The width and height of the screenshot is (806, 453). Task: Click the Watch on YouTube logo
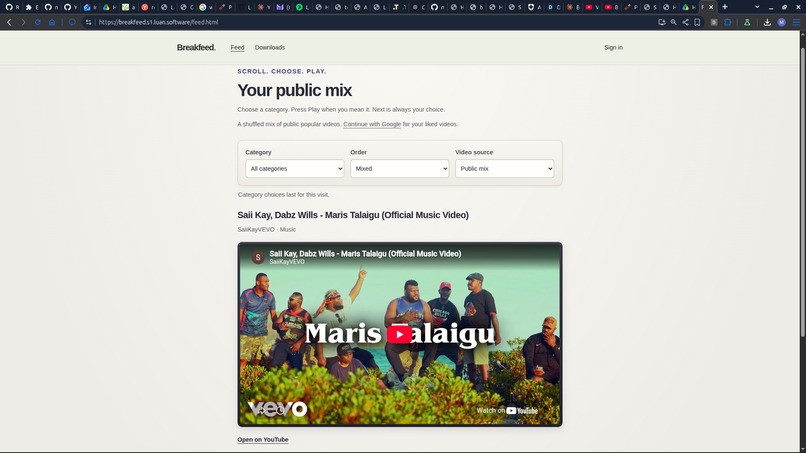pos(507,410)
